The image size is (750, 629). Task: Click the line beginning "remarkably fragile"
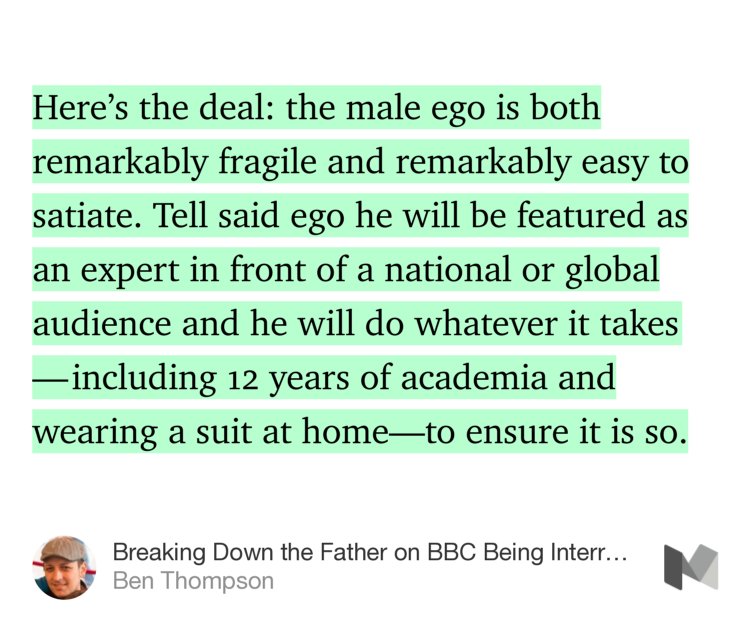click(360, 162)
